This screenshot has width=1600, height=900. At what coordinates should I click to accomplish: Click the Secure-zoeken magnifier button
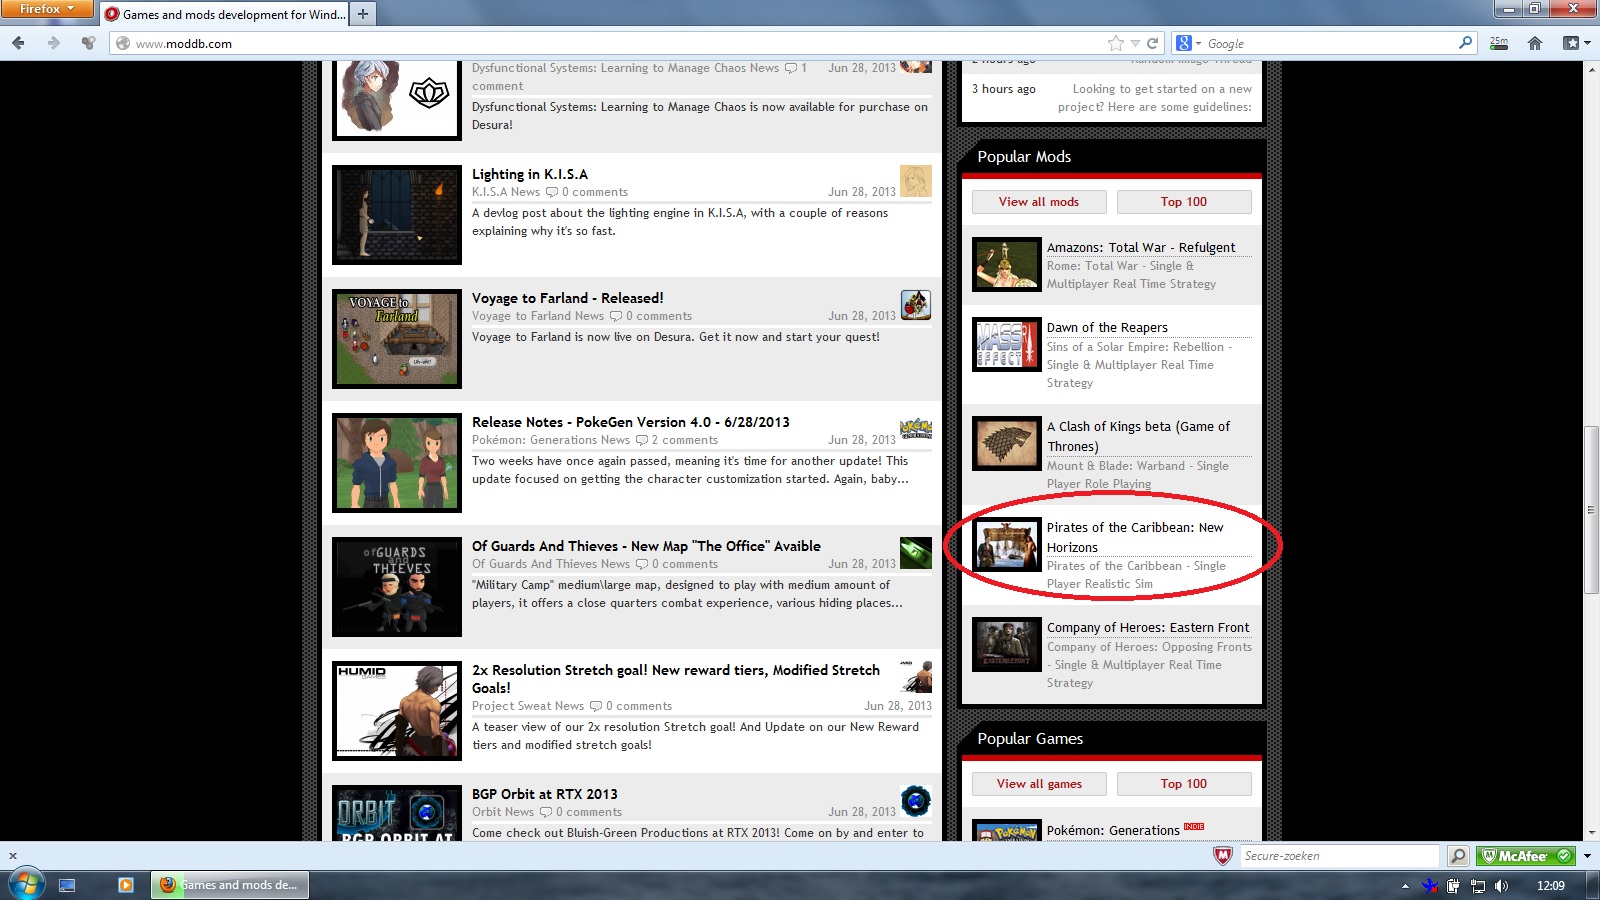pyautogui.click(x=1458, y=856)
